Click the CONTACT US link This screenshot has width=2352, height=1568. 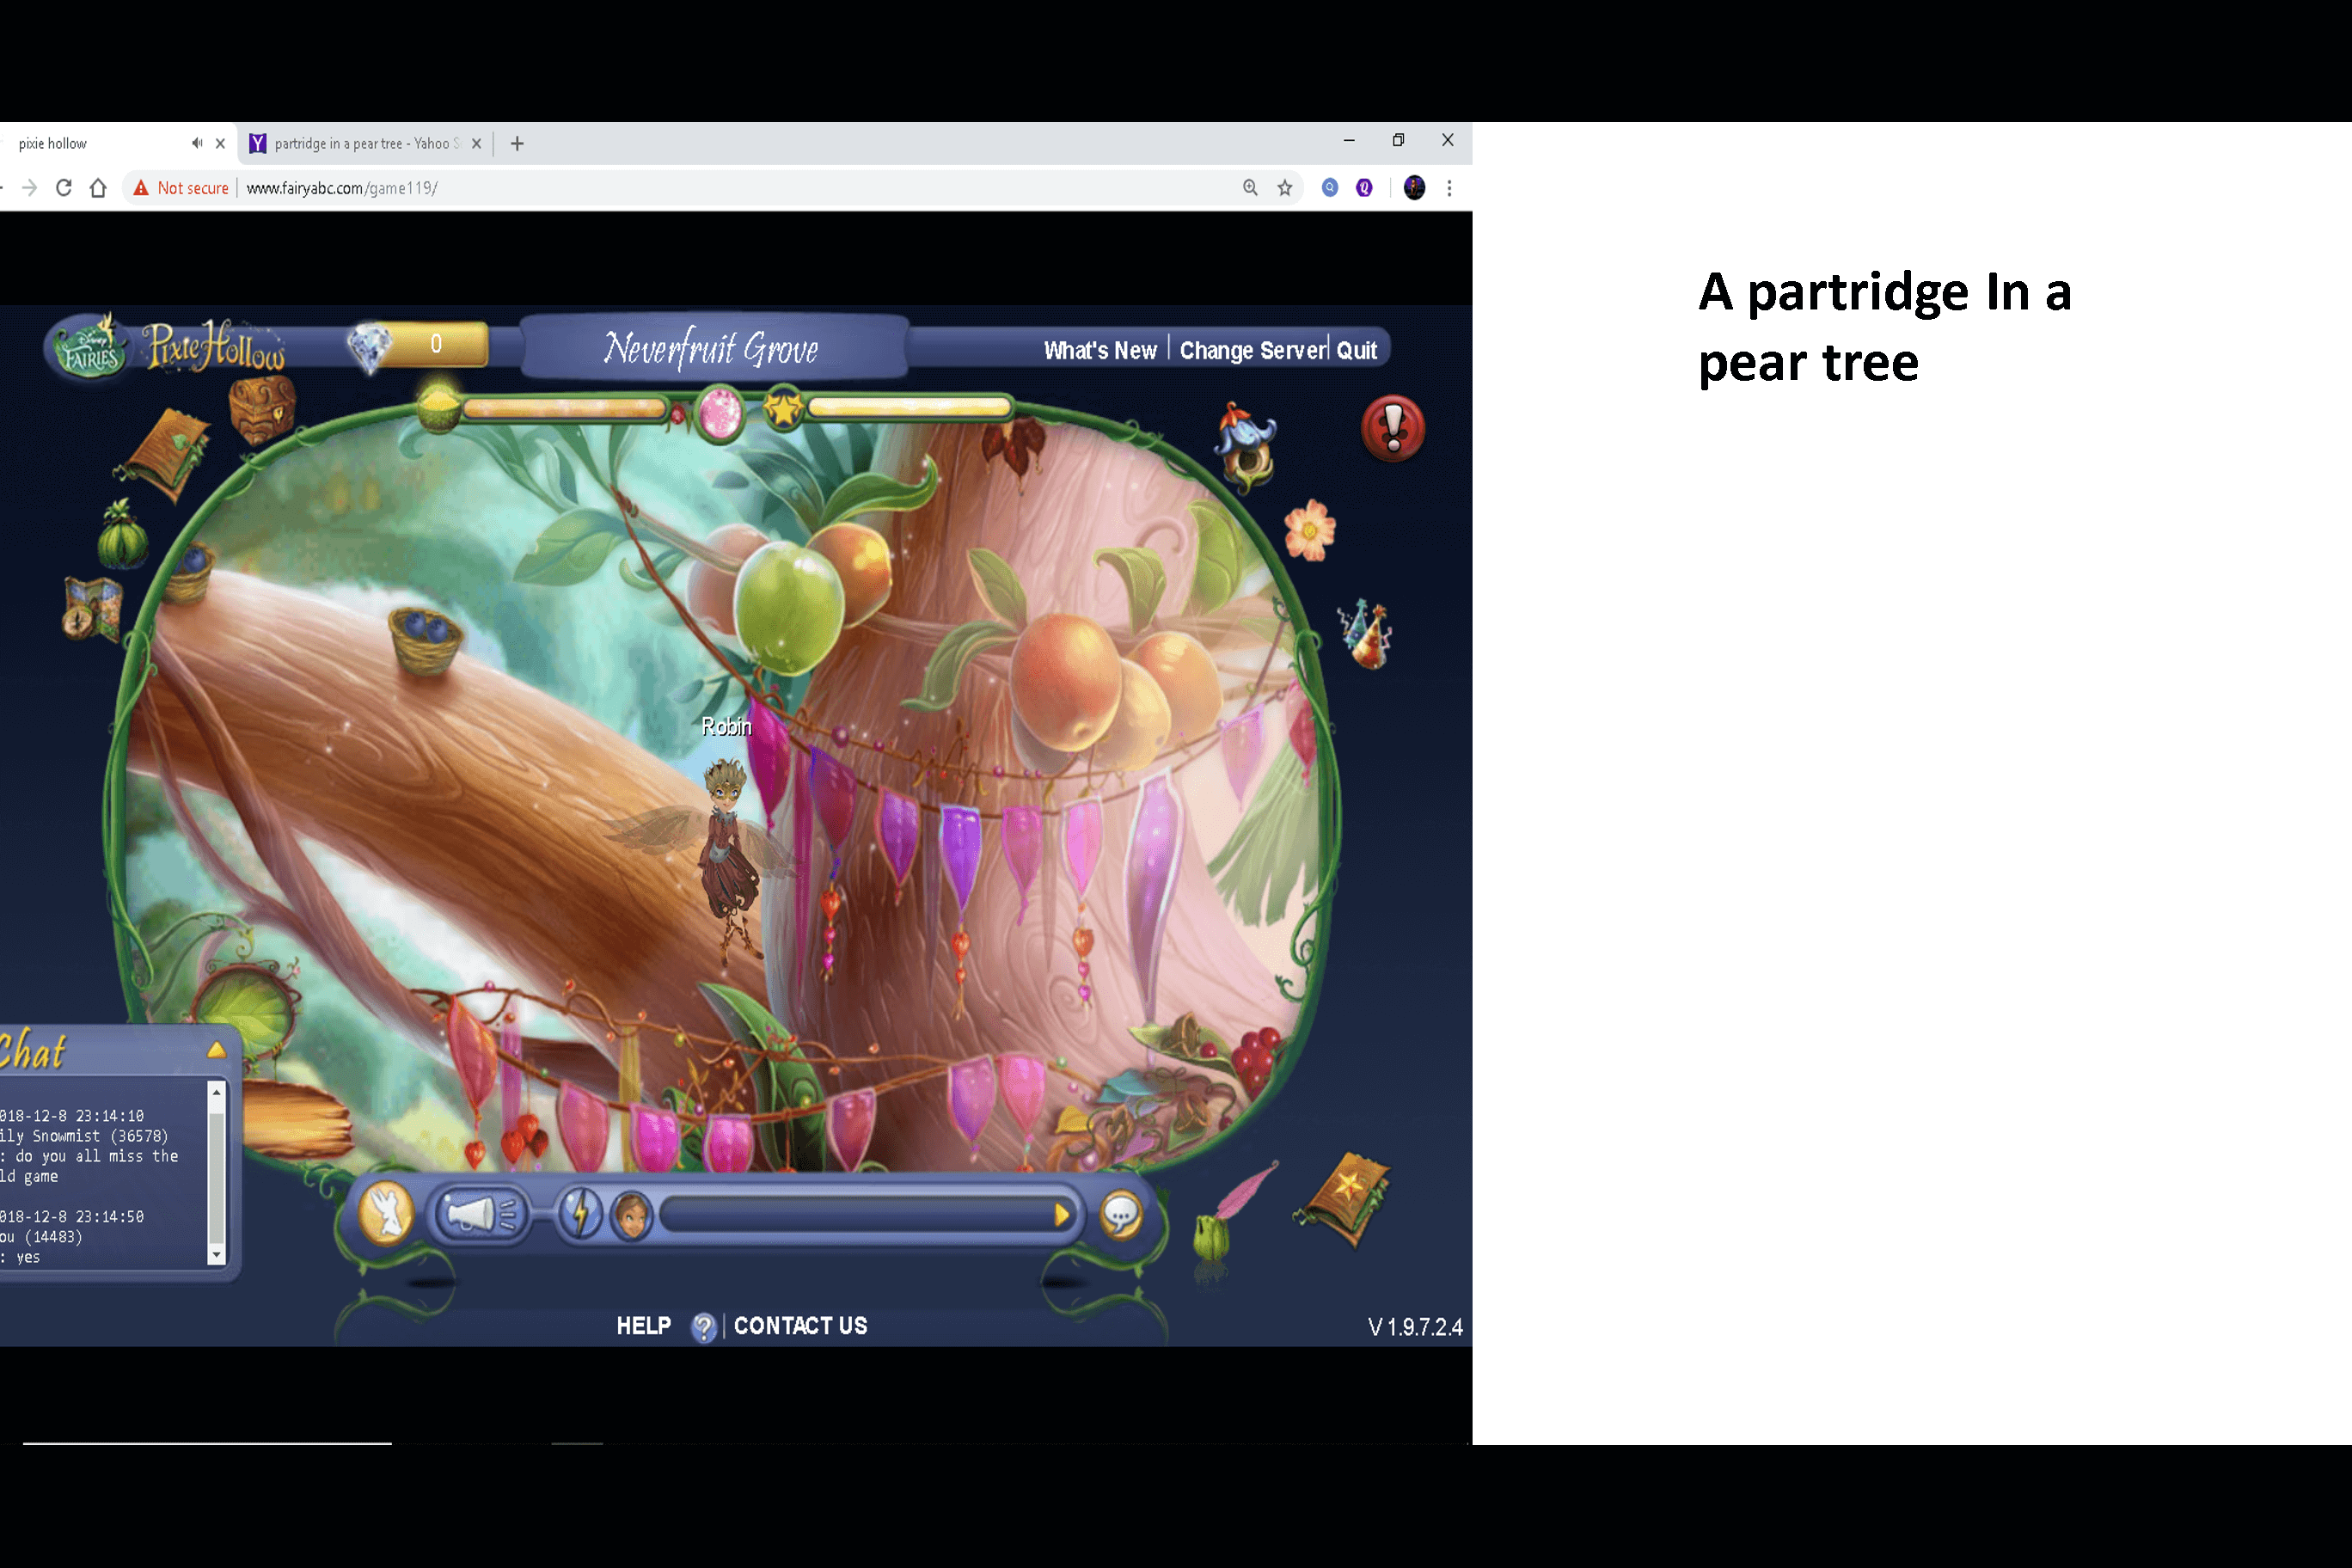[800, 1326]
